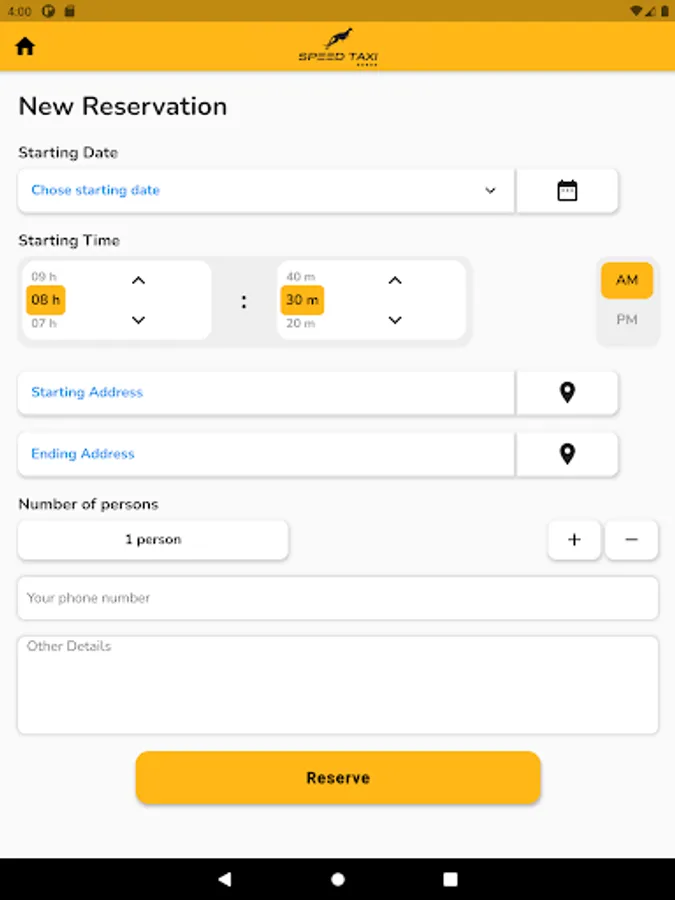Remove a person with minus button
The width and height of the screenshot is (675, 900).
click(x=631, y=540)
